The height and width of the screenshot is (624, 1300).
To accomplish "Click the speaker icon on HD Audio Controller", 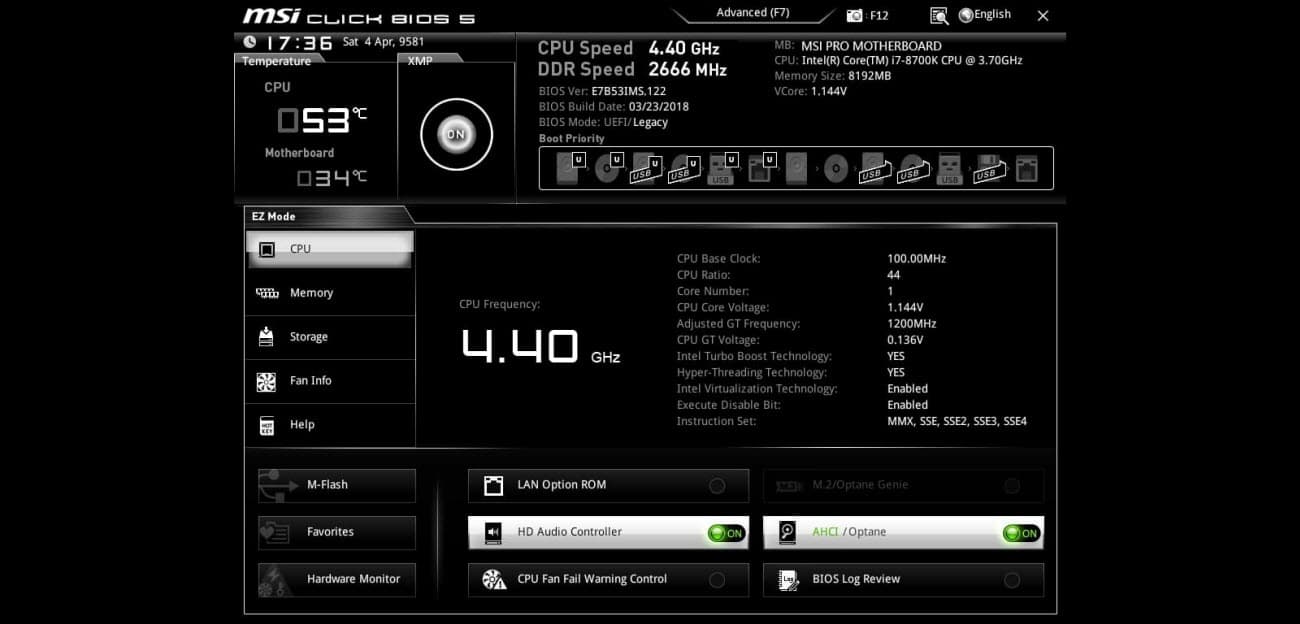I will [493, 533].
